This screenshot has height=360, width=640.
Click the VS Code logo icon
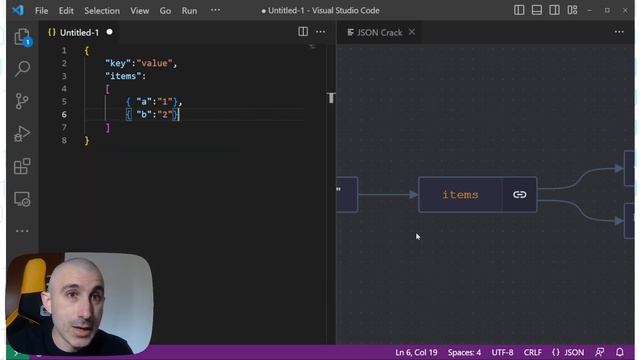click(x=18, y=10)
